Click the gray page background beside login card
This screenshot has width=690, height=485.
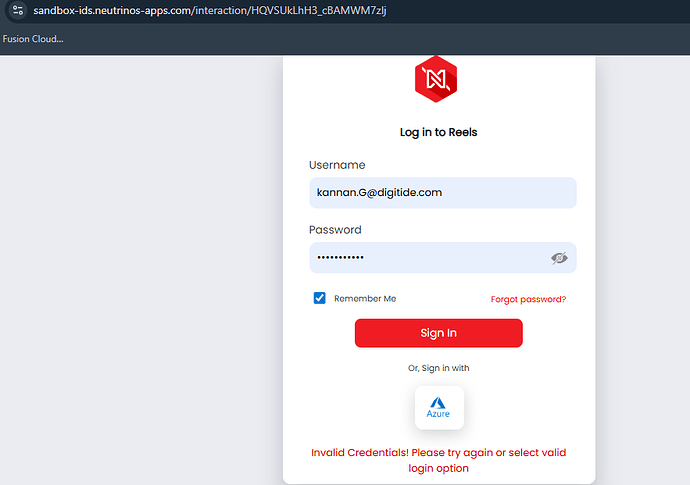[141, 264]
